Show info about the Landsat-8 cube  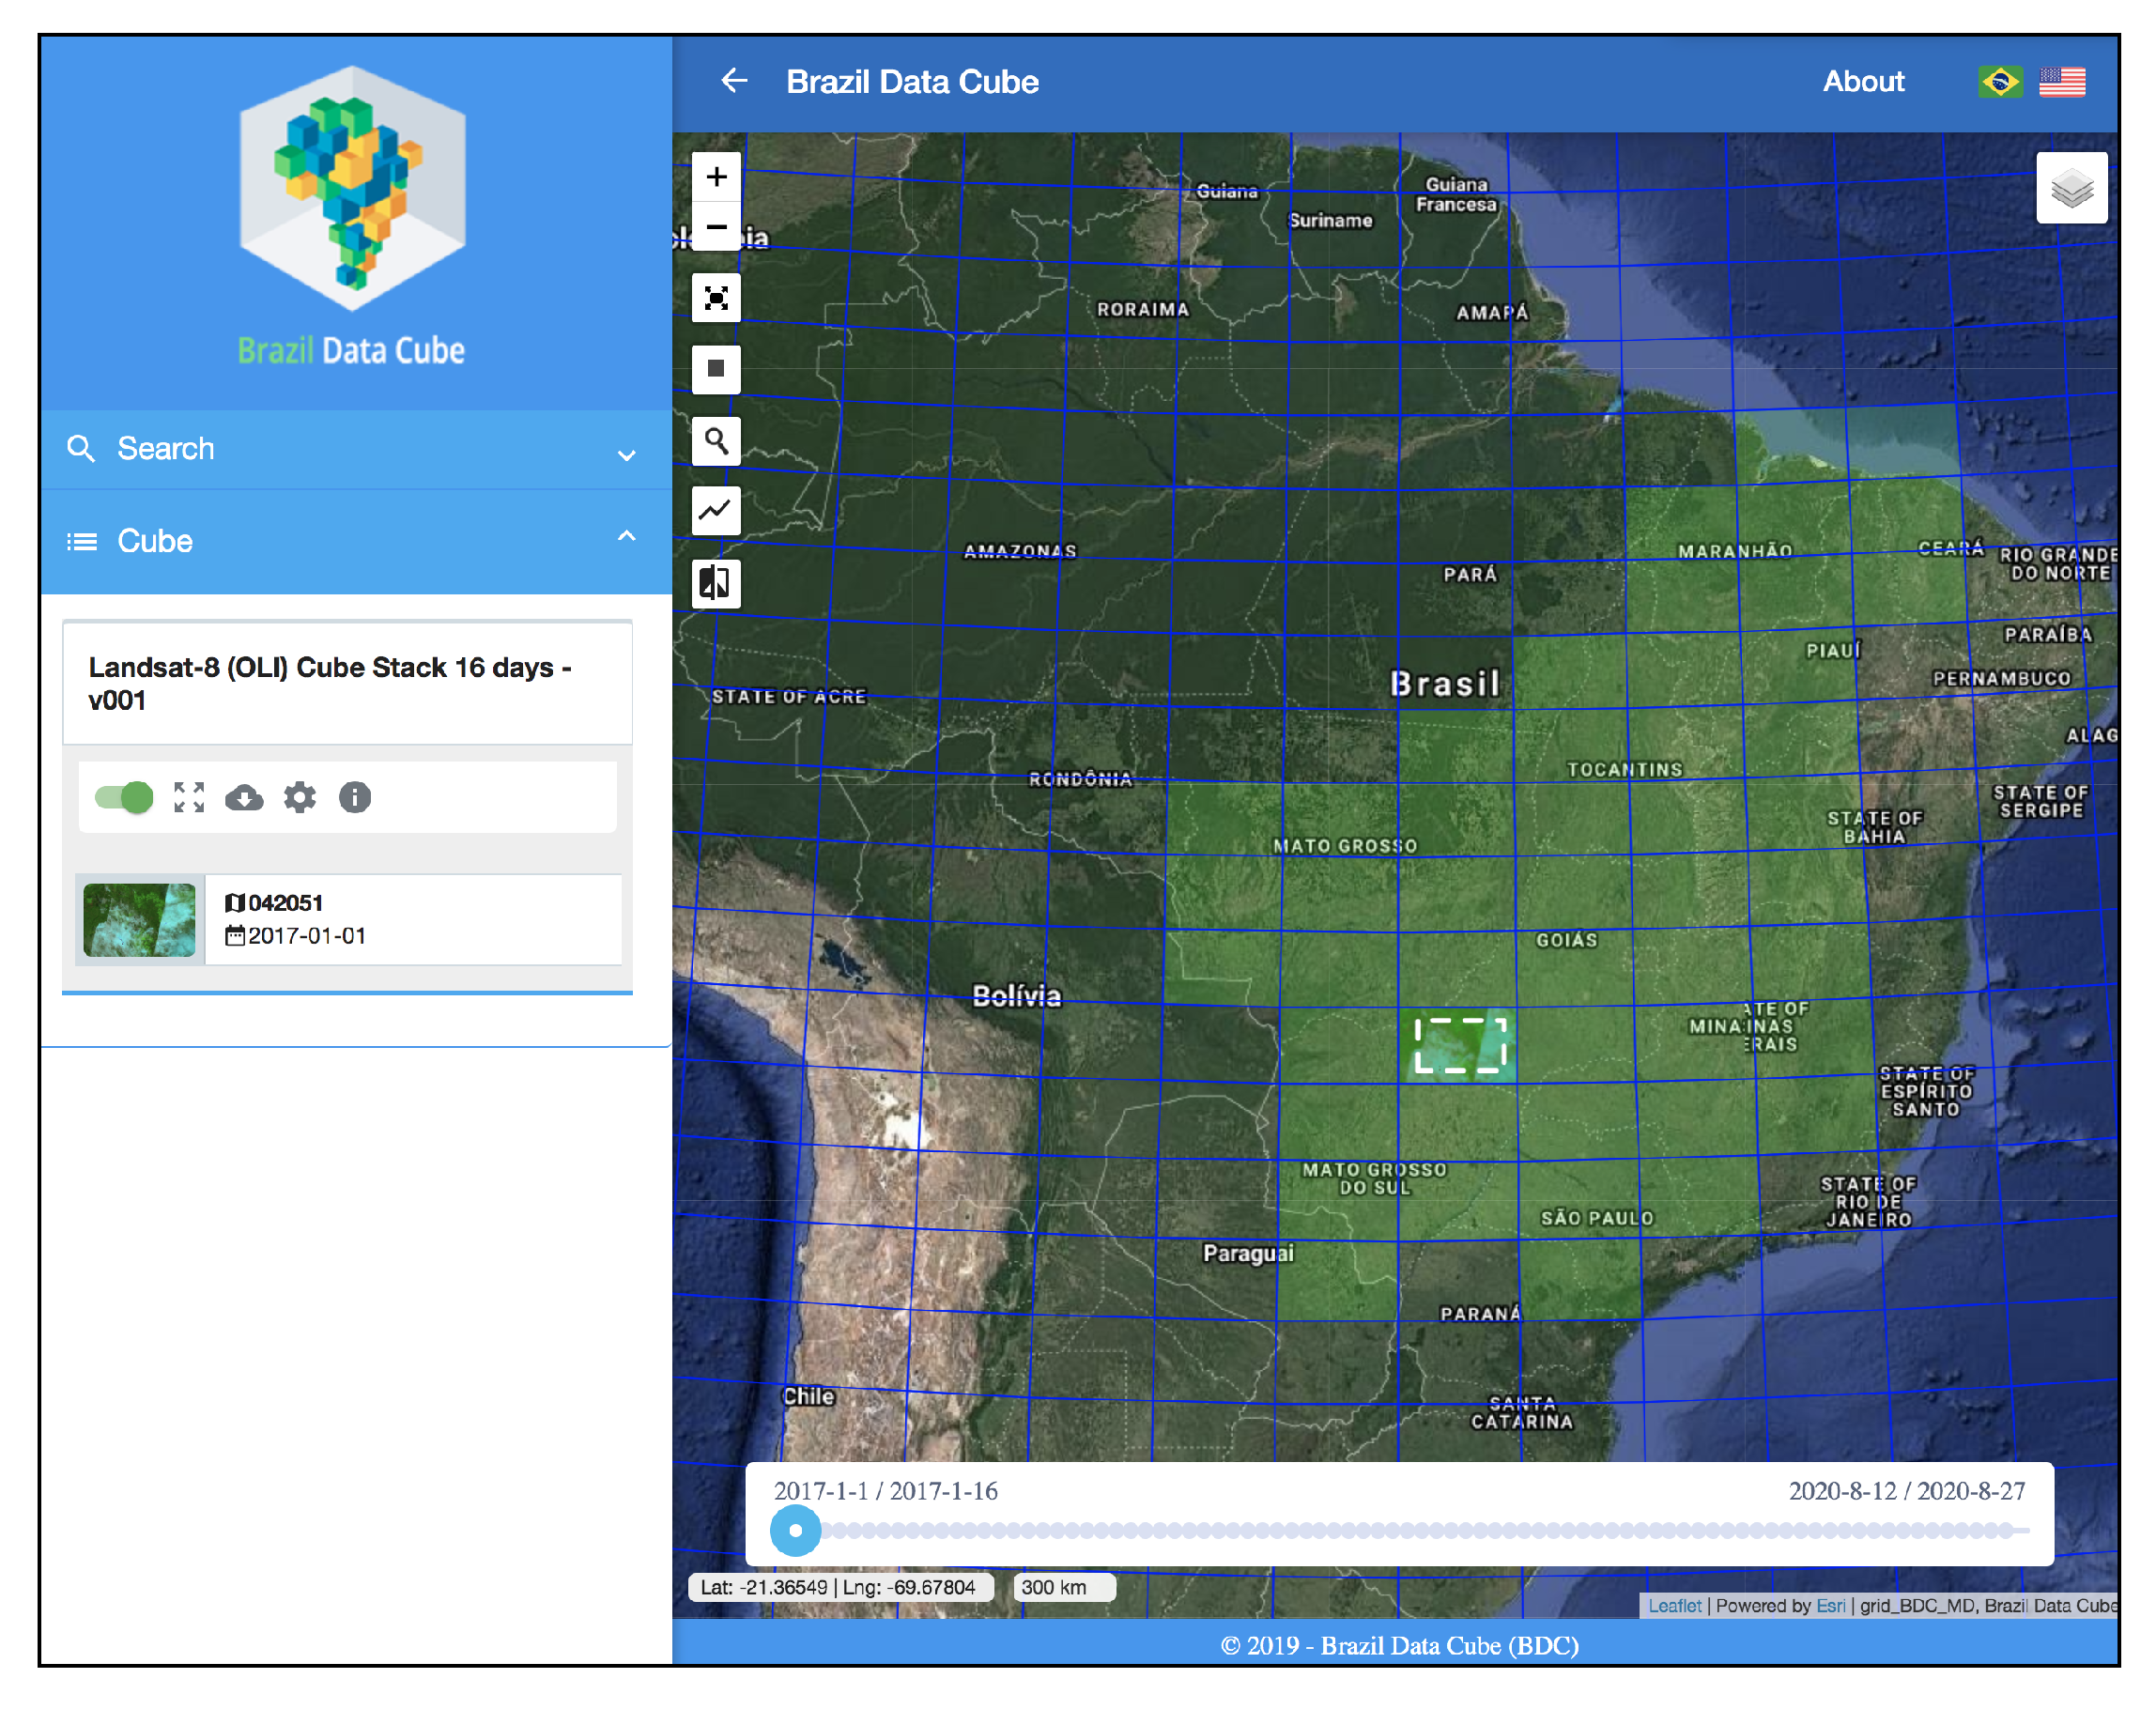[x=354, y=797]
